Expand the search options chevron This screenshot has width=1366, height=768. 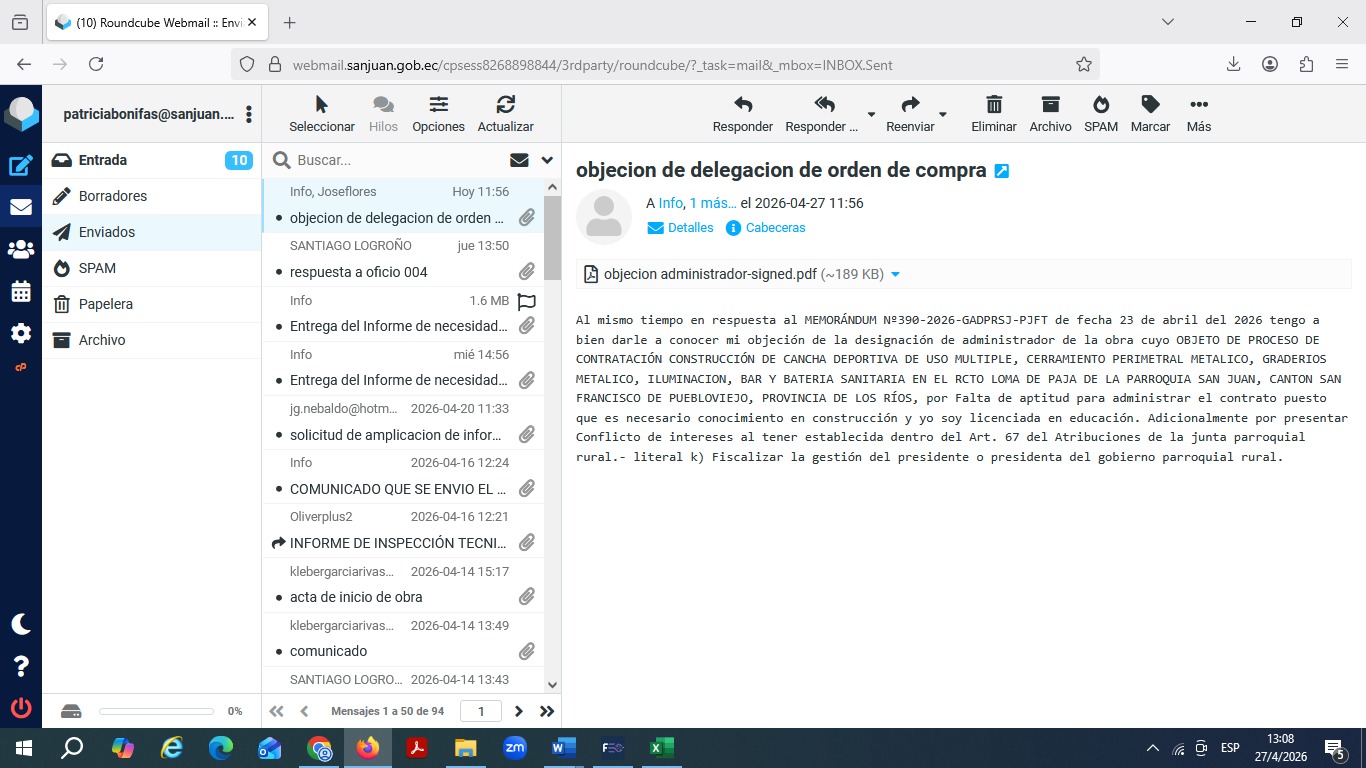pos(547,160)
